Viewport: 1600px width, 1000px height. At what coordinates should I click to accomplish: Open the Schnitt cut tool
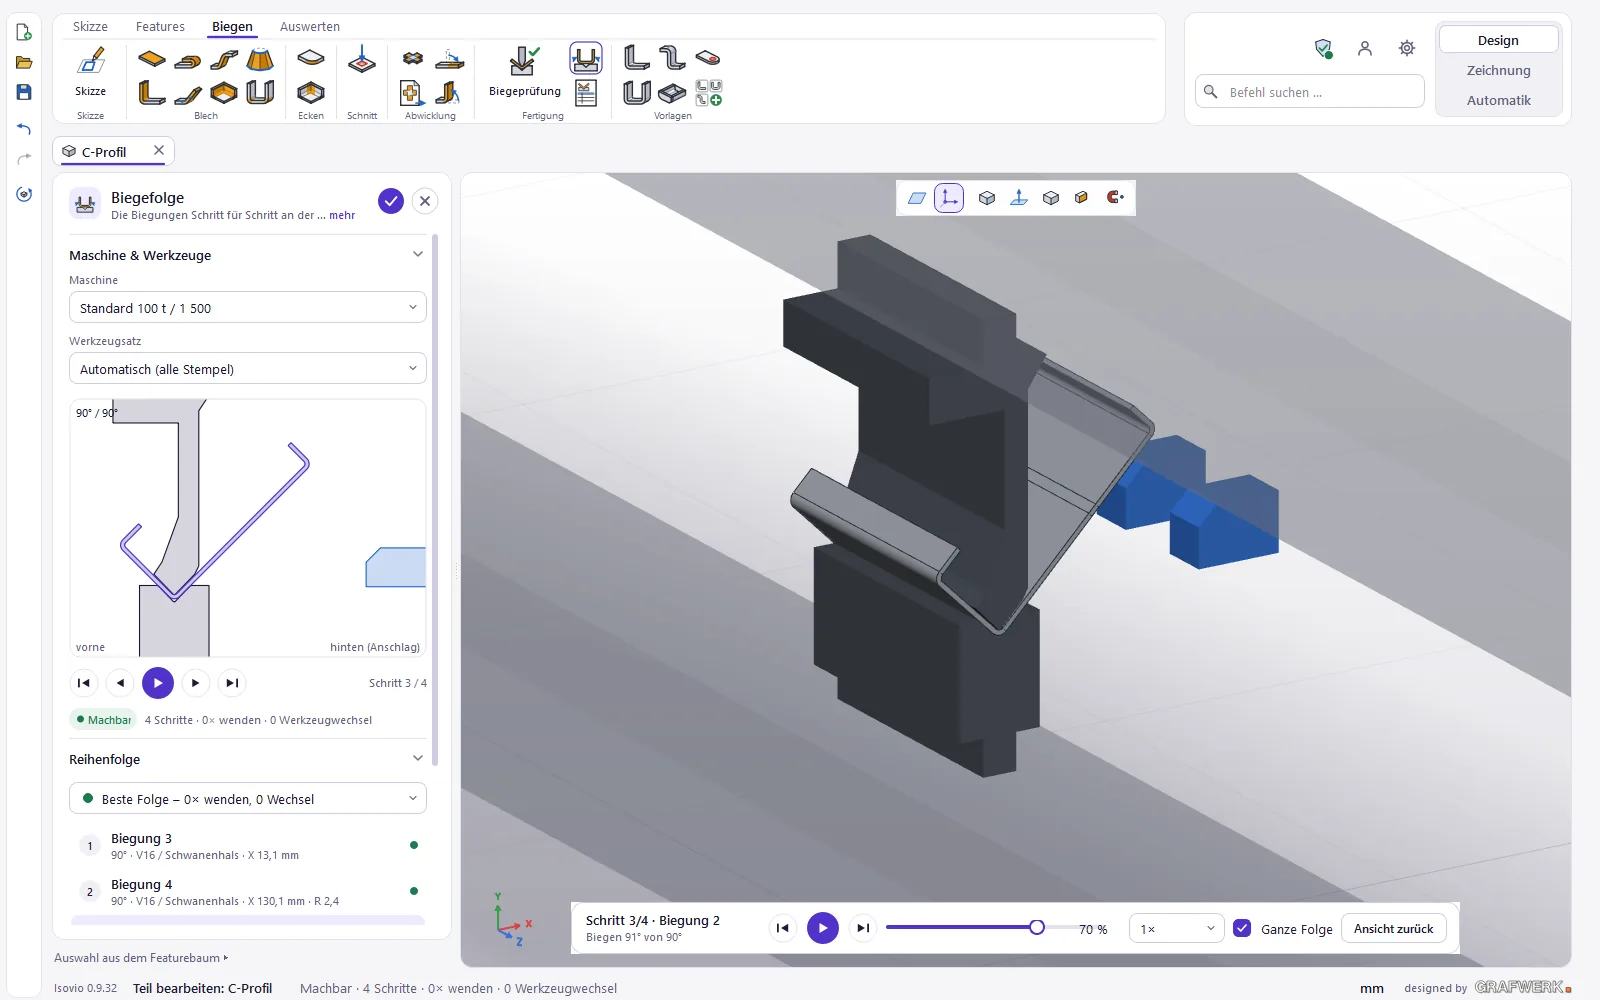point(362,60)
